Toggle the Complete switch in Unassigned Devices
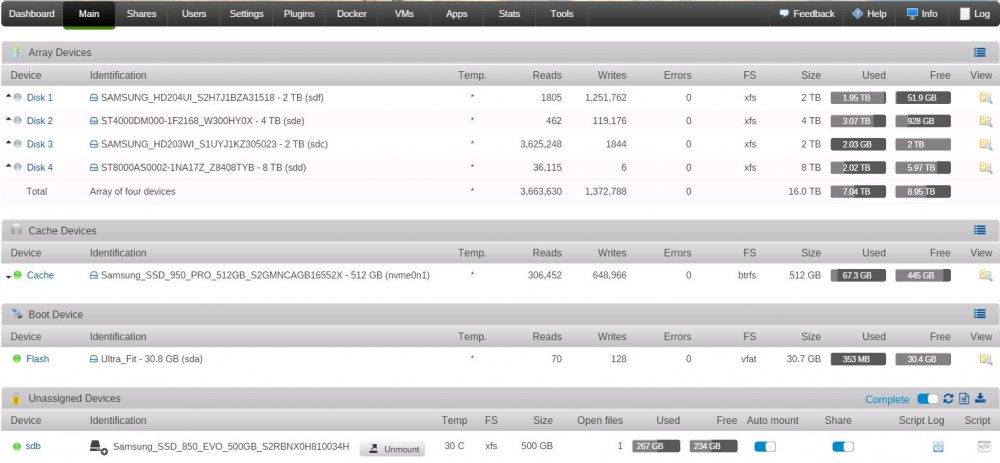1000x463 pixels. [x=927, y=399]
